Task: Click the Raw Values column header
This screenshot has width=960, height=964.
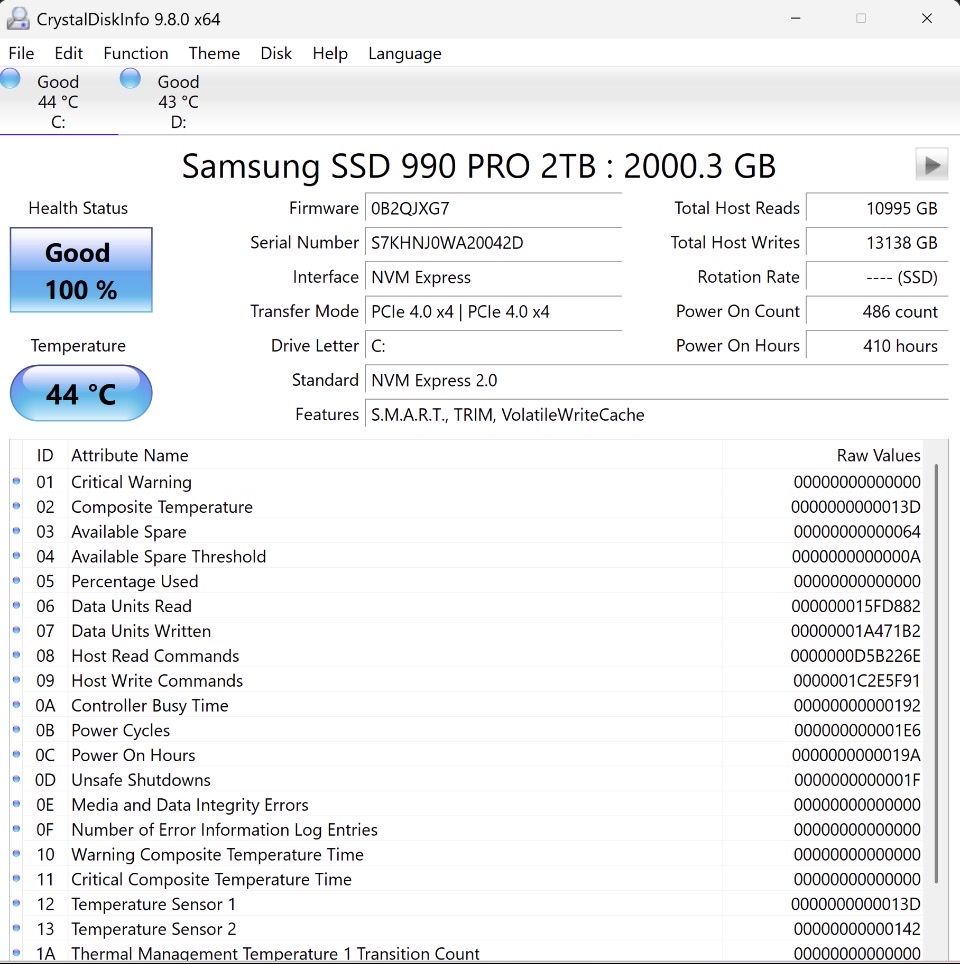Action: click(x=878, y=455)
